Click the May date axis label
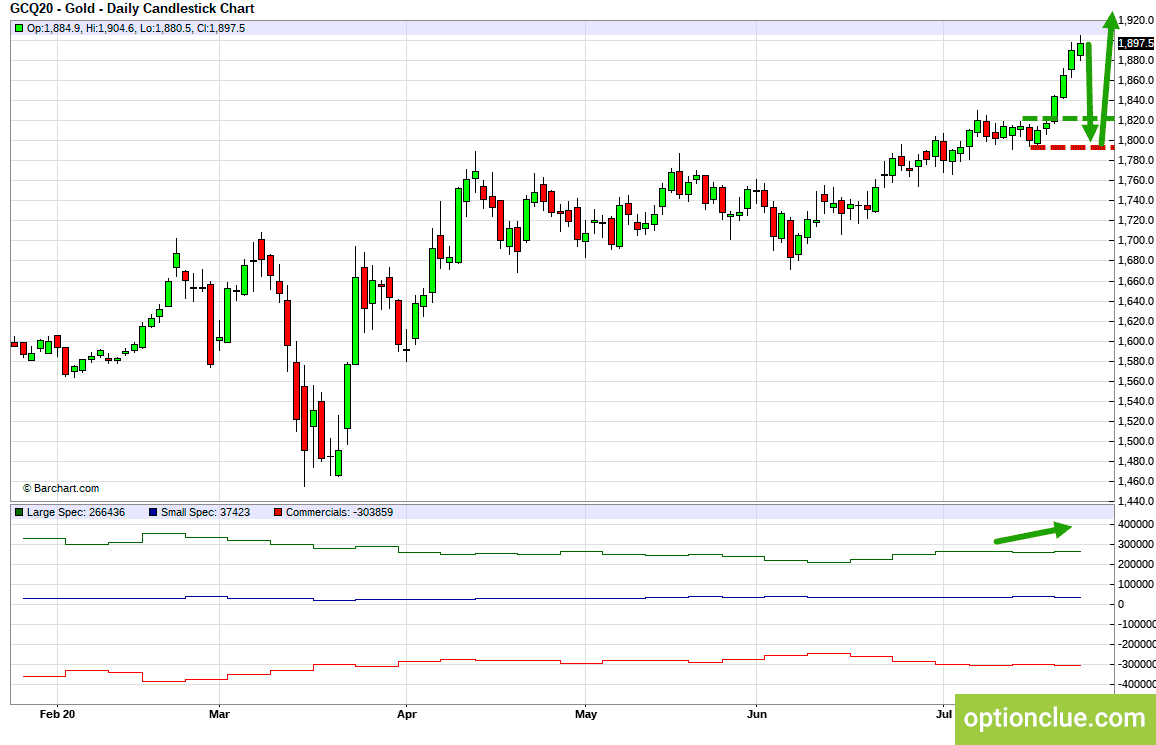The width and height of the screenshot is (1156, 745). tap(586, 714)
